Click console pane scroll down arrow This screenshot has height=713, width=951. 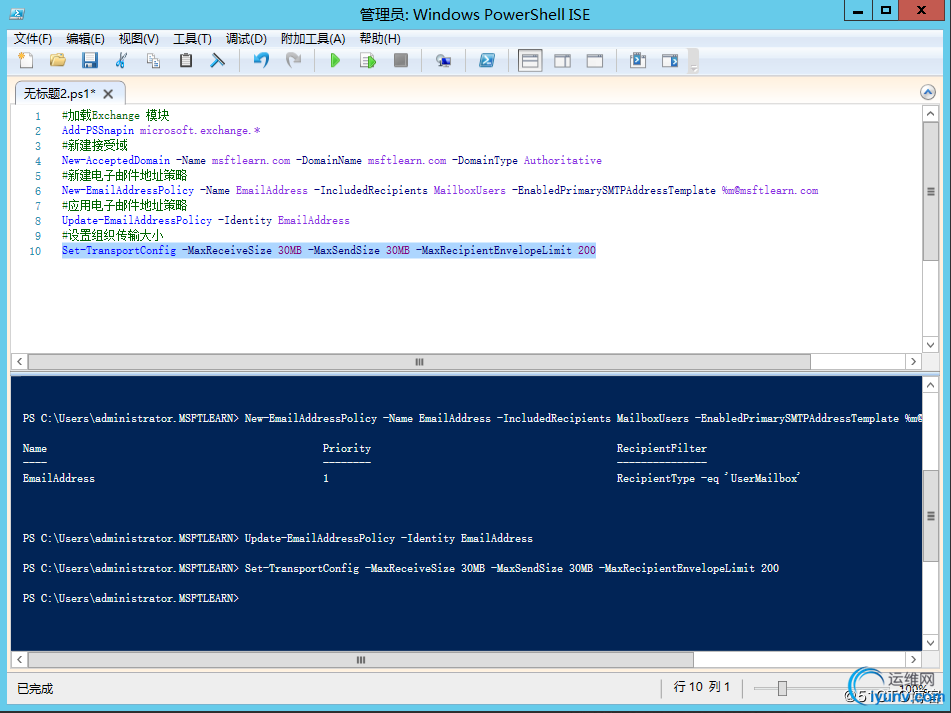(x=930, y=643)
